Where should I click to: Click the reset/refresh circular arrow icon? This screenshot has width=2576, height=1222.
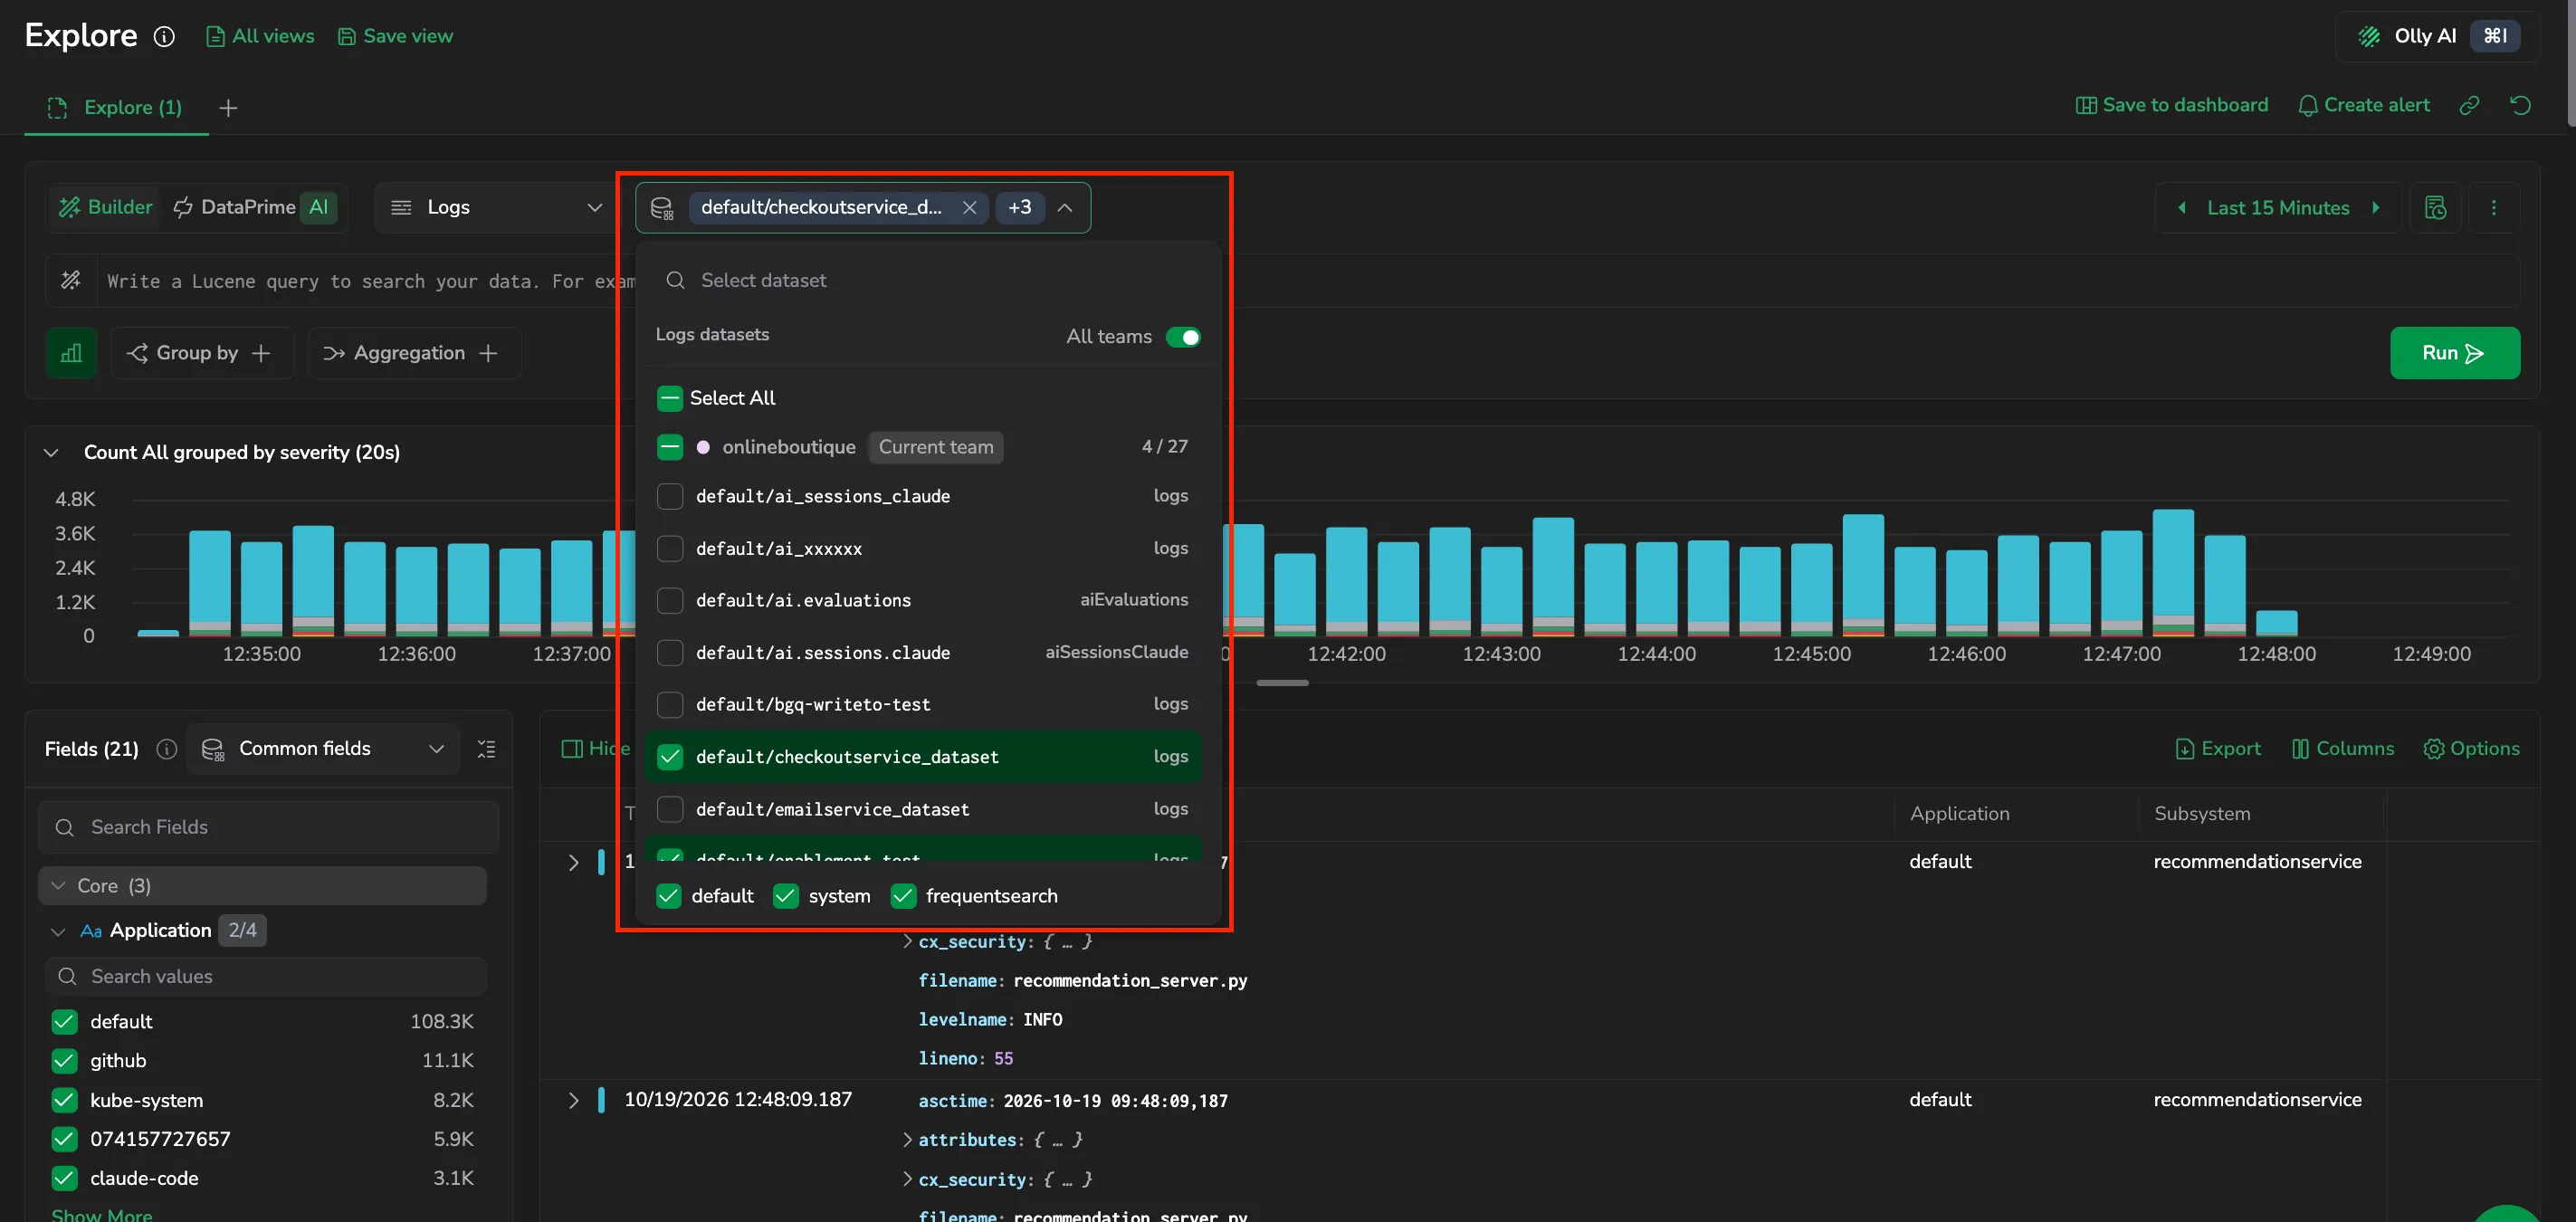(x=2520, y=105)
